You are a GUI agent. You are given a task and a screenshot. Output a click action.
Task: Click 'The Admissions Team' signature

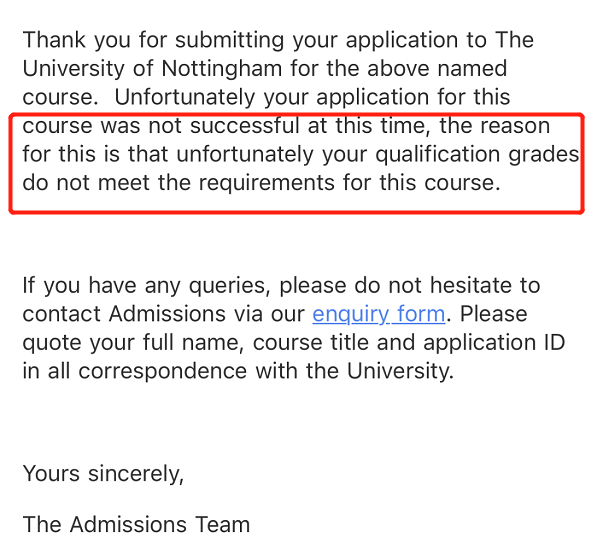(x=136, y=524)
